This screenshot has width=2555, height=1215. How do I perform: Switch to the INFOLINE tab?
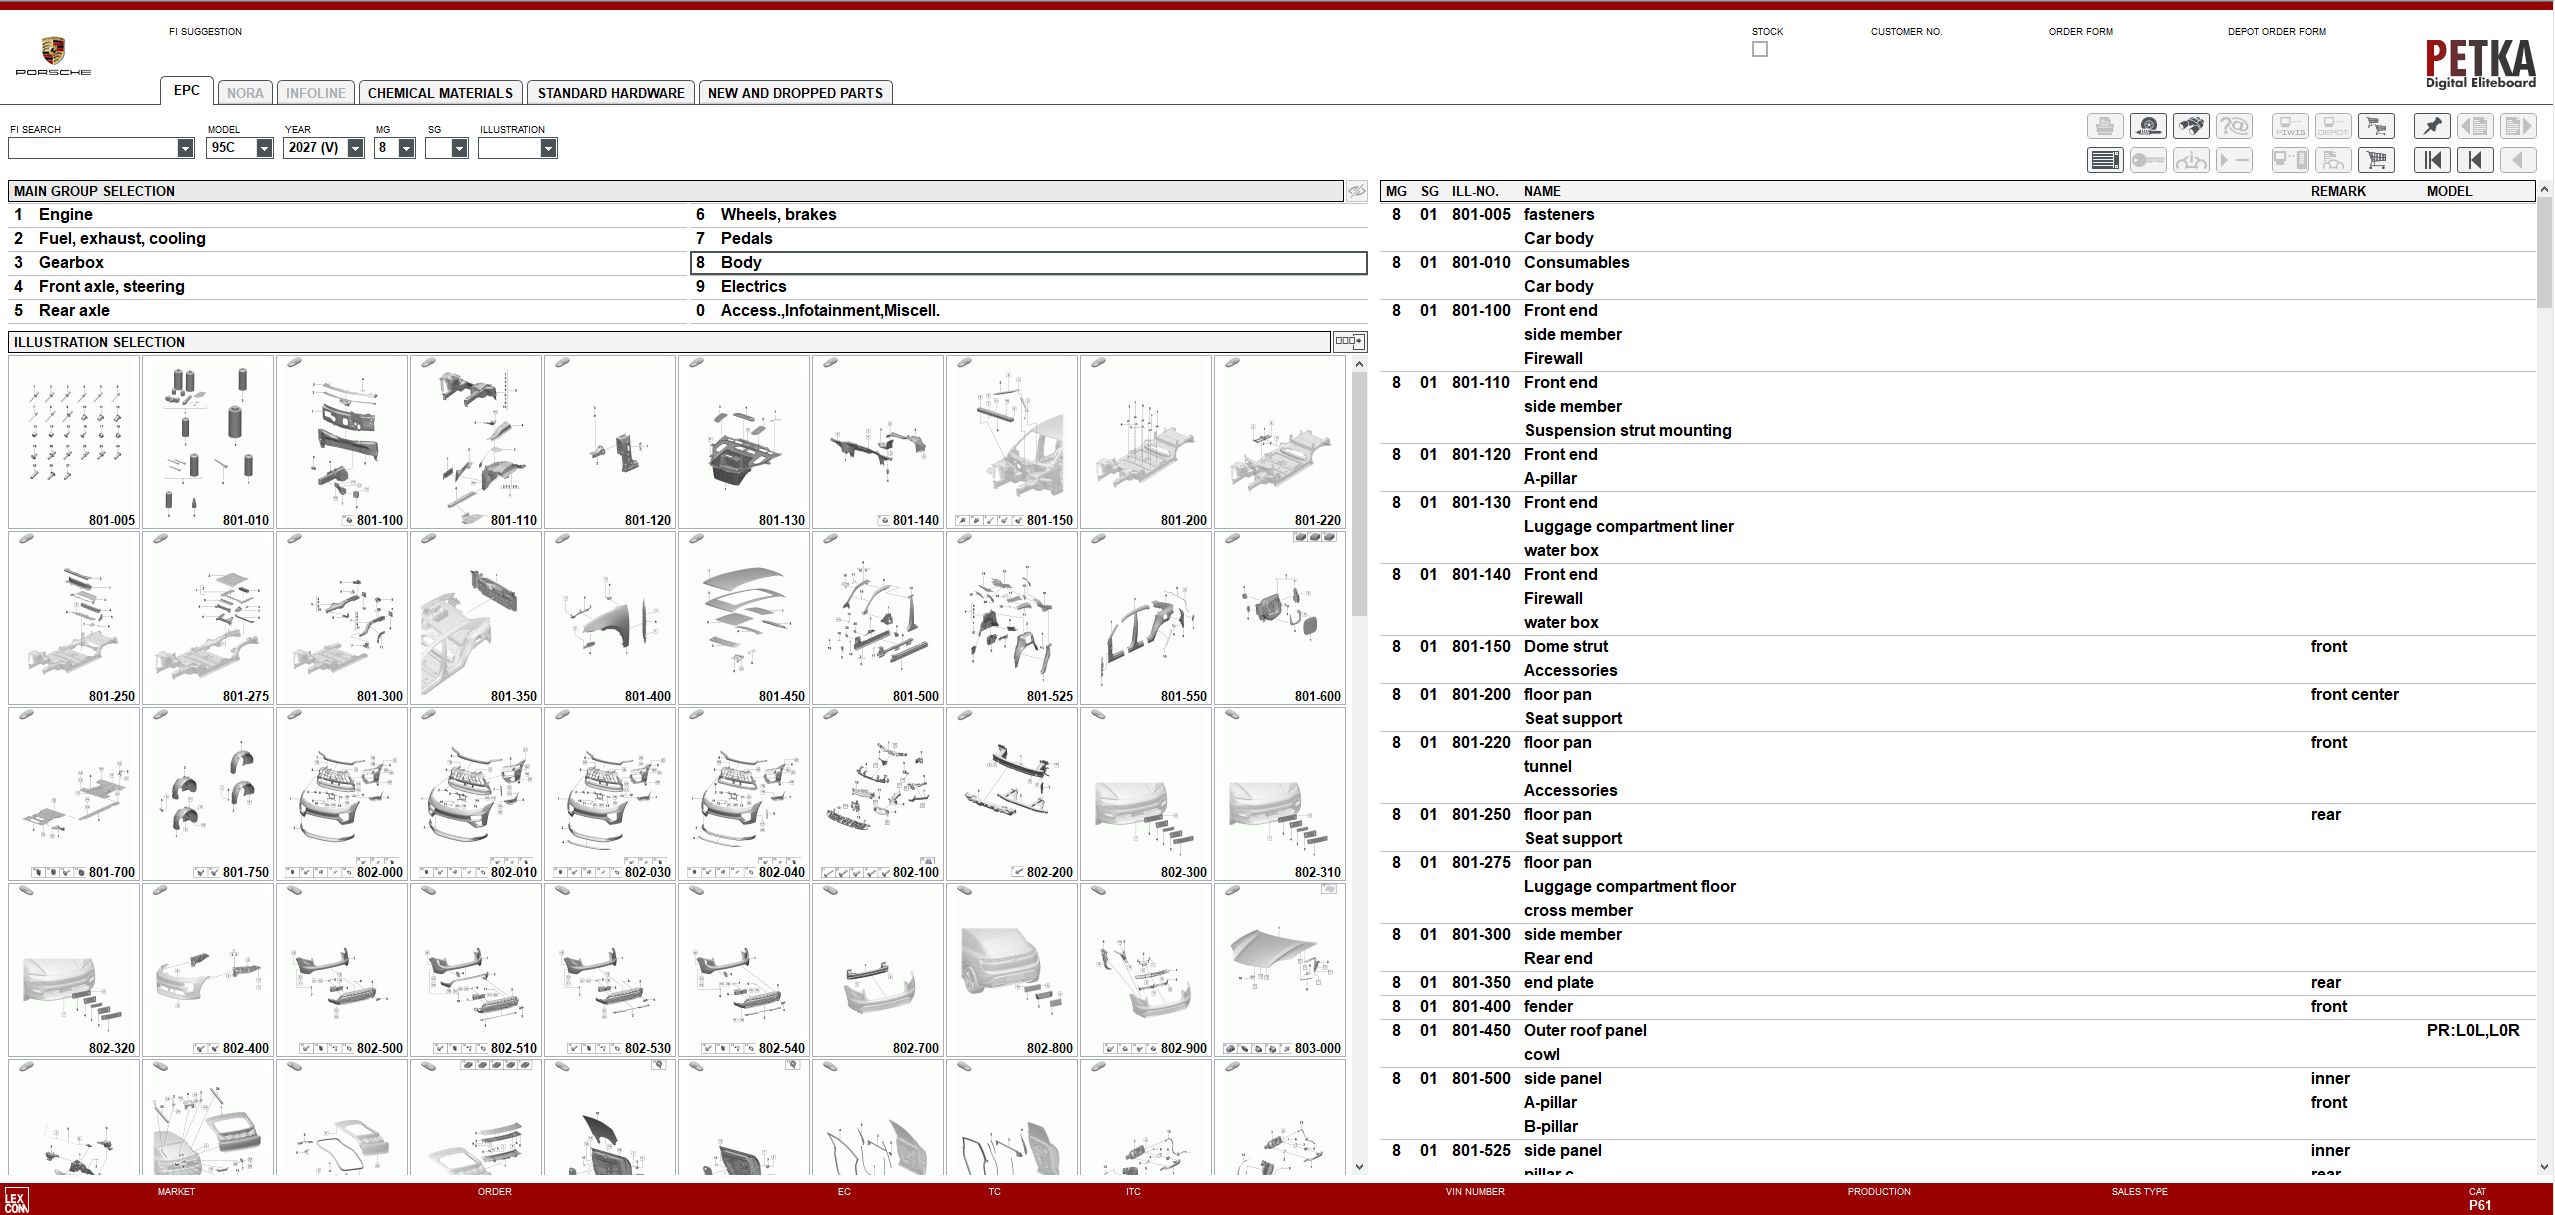315,93
